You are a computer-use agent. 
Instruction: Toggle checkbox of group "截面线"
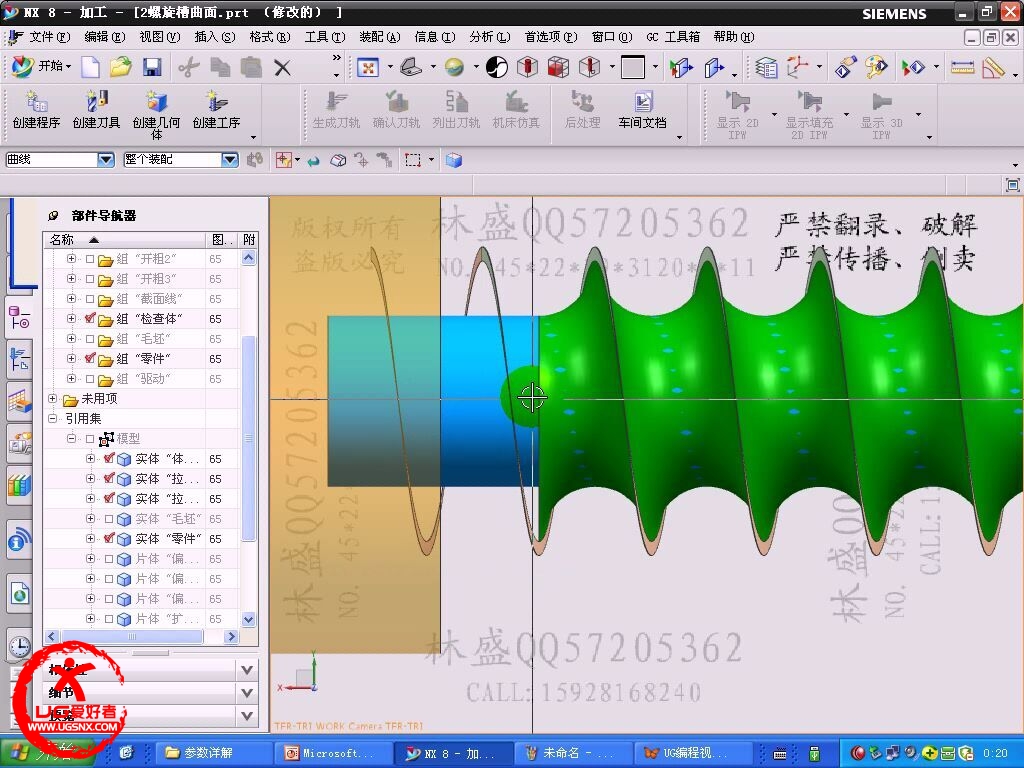point(89,299)
